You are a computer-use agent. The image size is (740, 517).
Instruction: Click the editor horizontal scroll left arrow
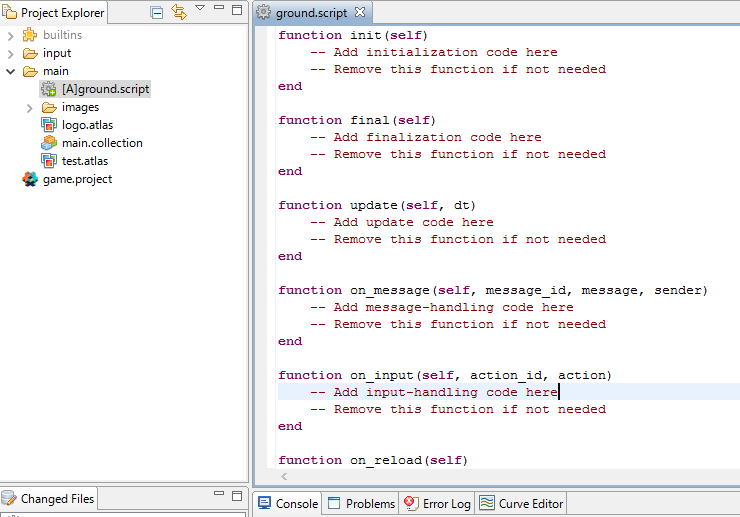284,476
